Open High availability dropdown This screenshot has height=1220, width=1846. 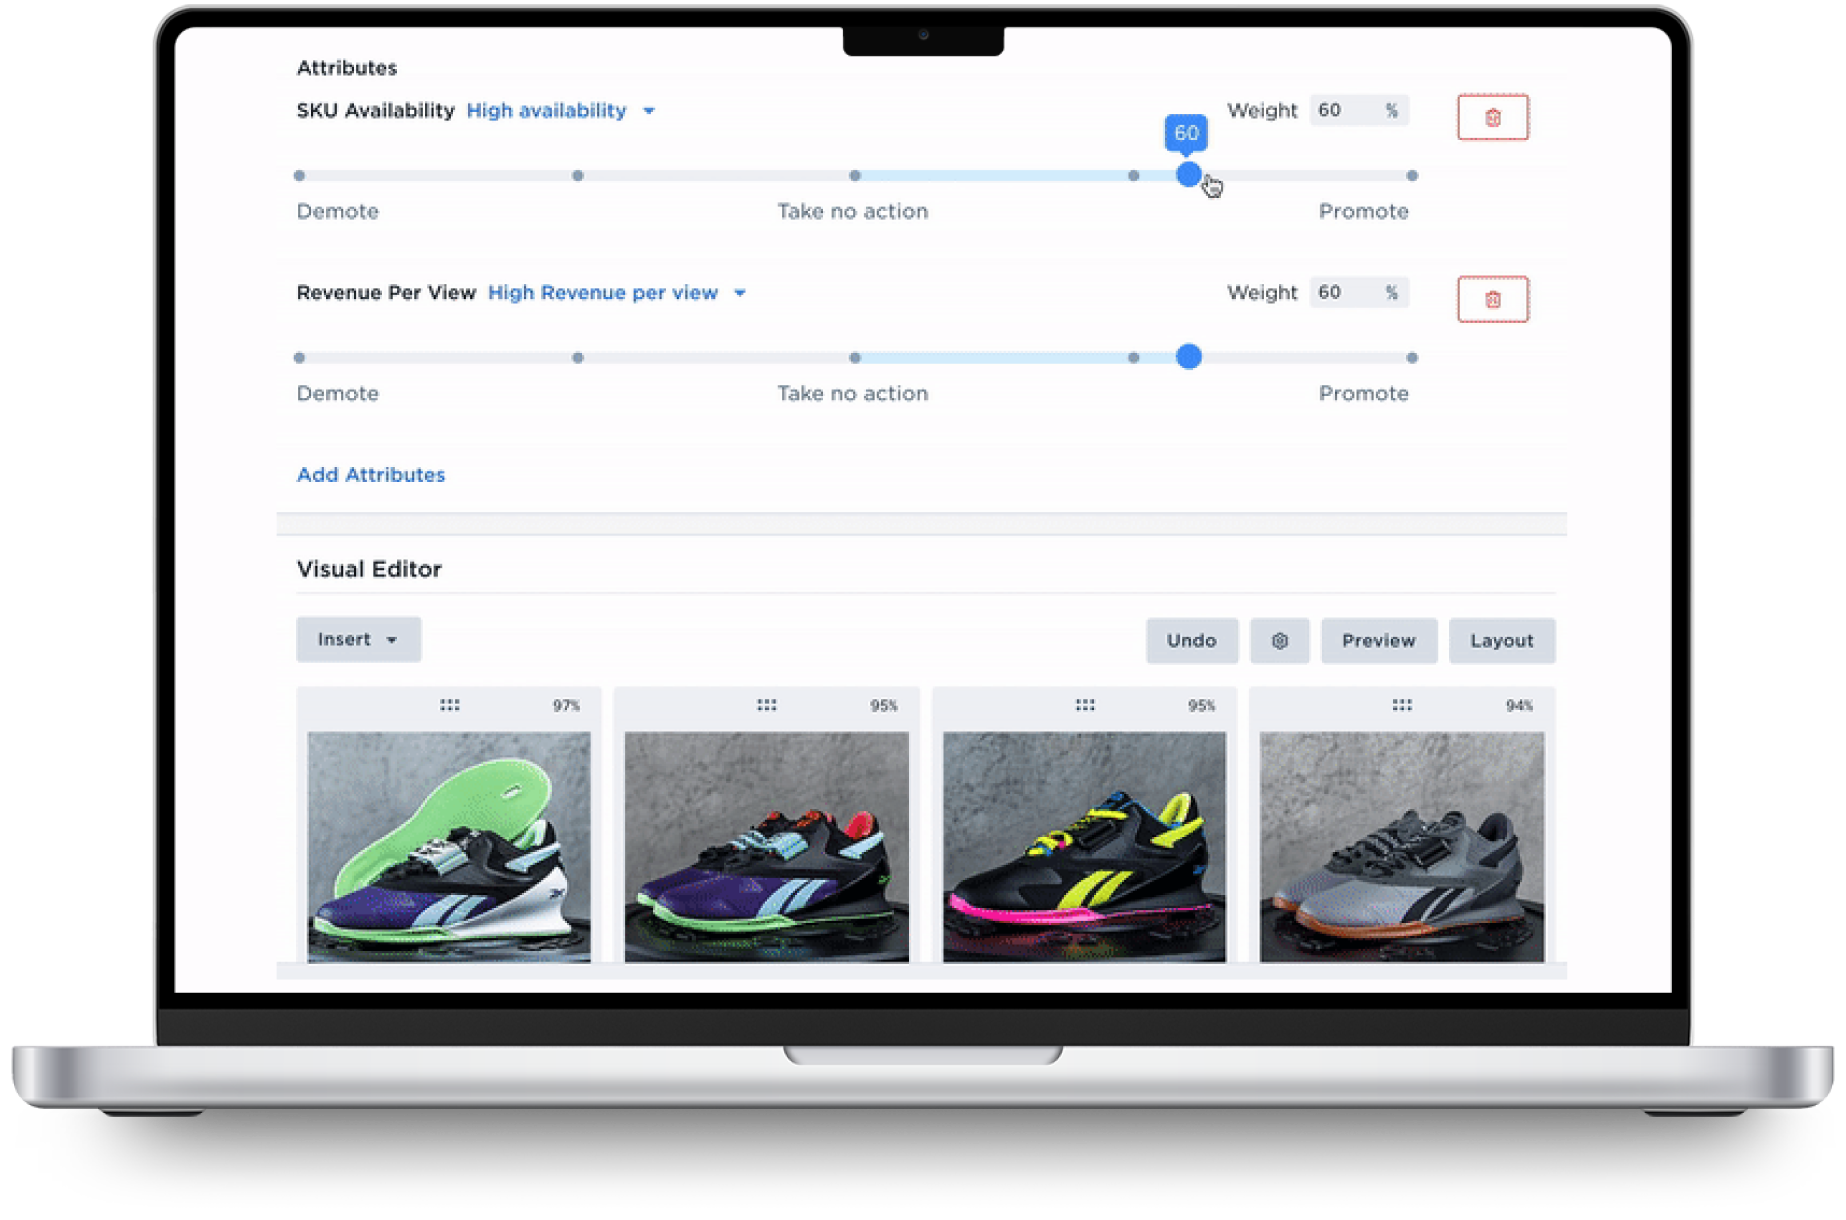tap(561, 110)
